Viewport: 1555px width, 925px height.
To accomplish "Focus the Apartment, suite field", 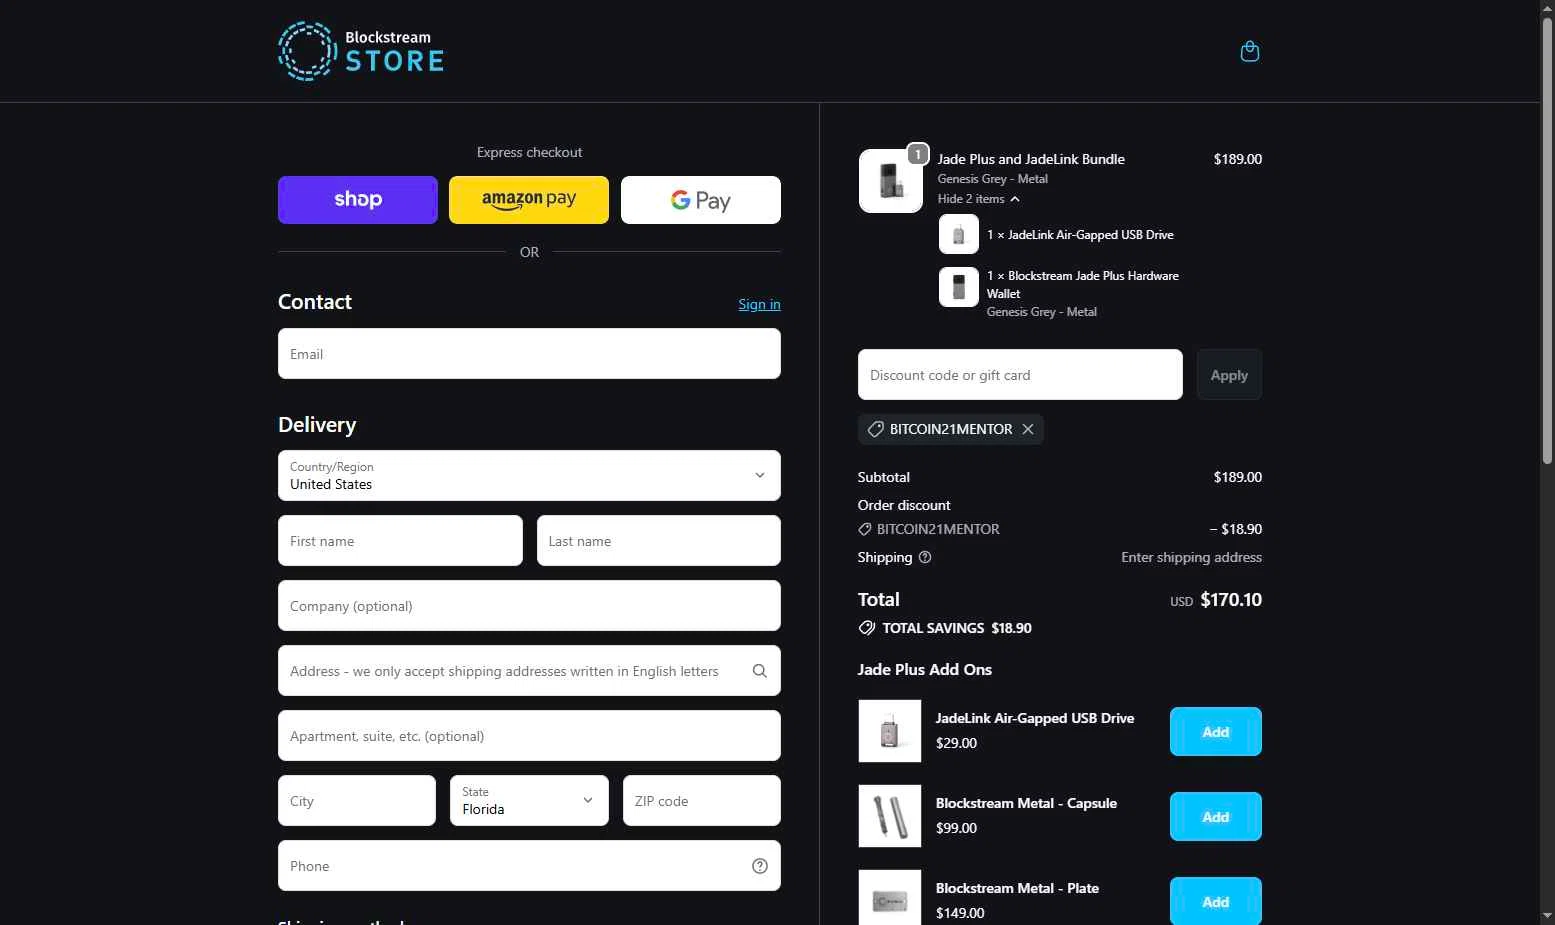I will pos(529,736).
